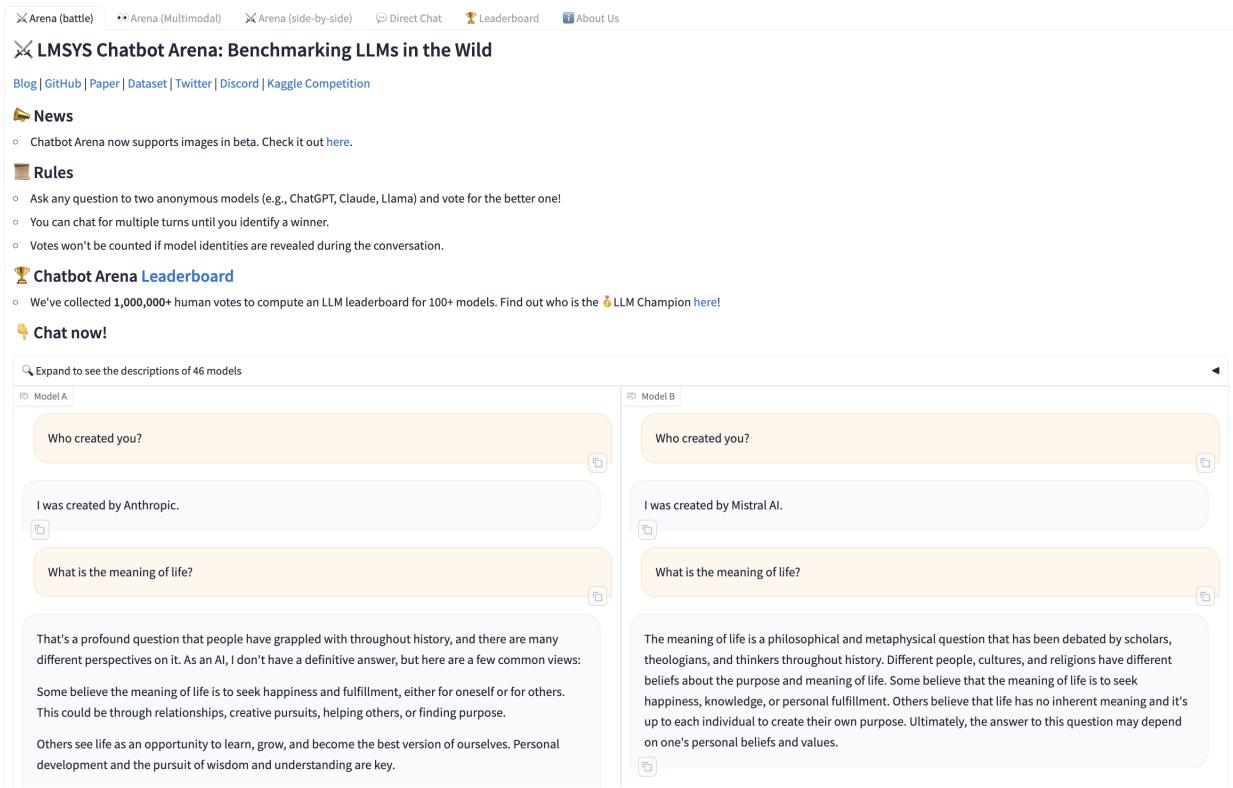The image size is (1233, 788).
Task: Click the Leaderboard heading link
Action: point(187,276)
